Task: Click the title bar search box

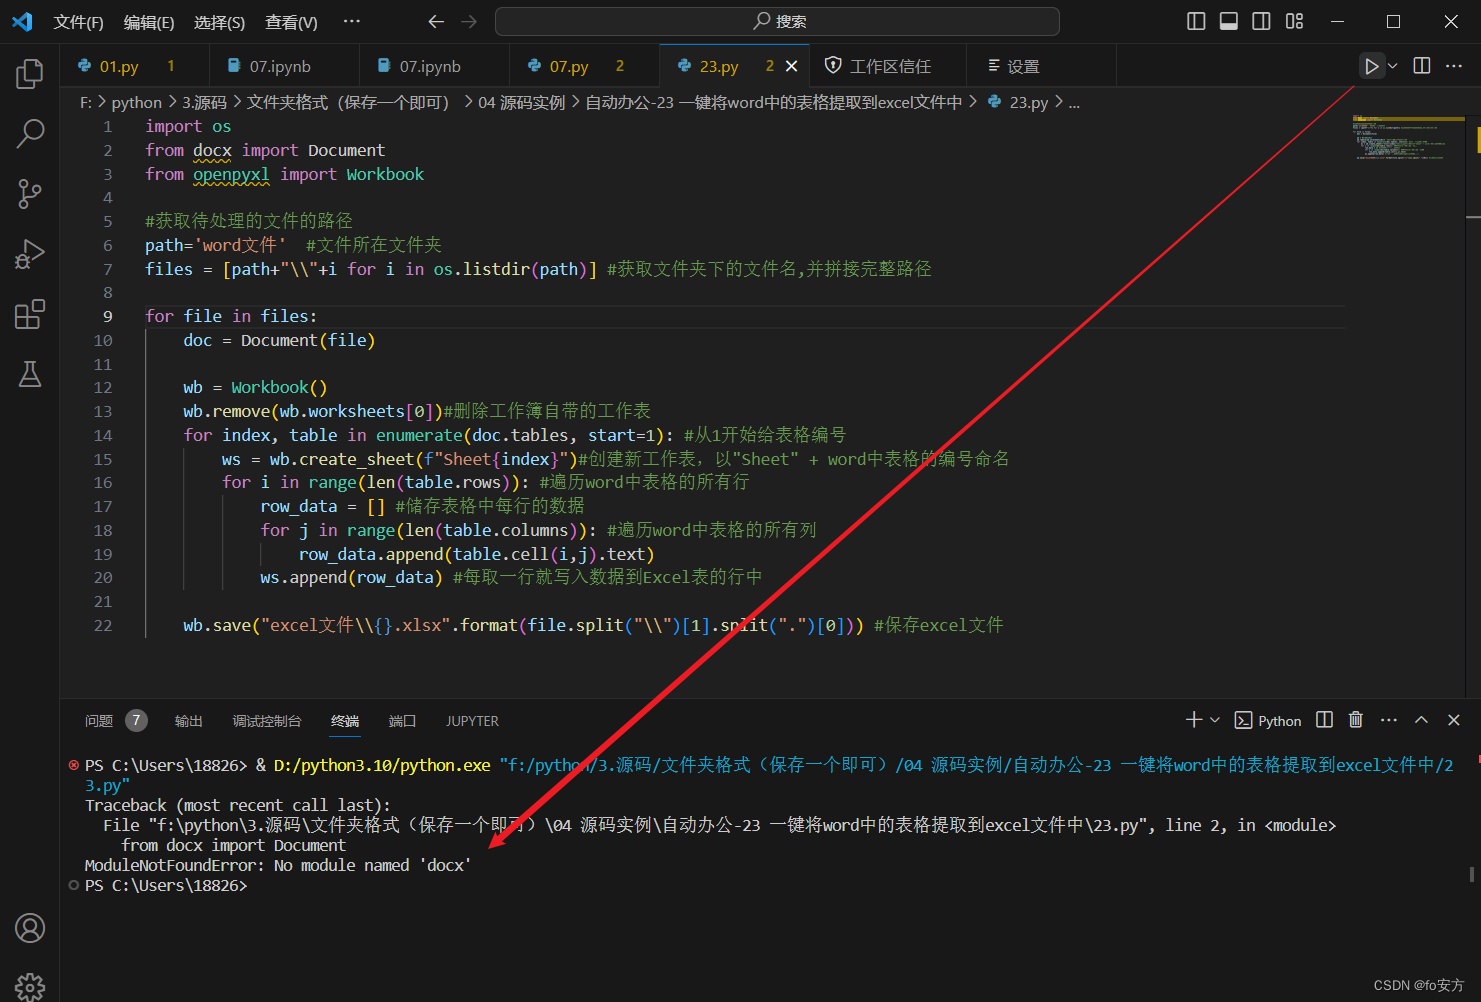Action: 777,21
